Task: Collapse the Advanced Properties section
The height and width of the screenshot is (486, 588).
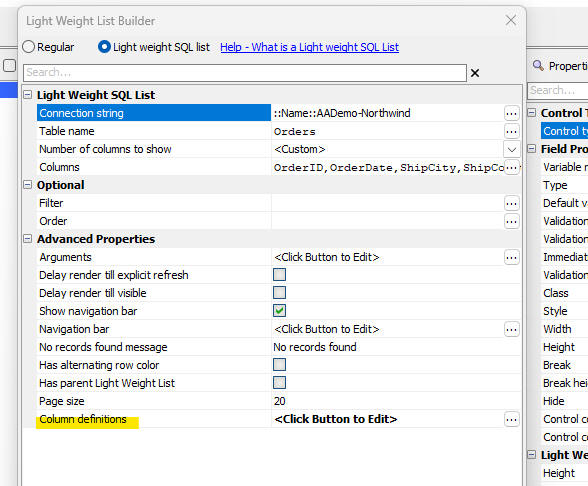Action: [x=27, y=238]
